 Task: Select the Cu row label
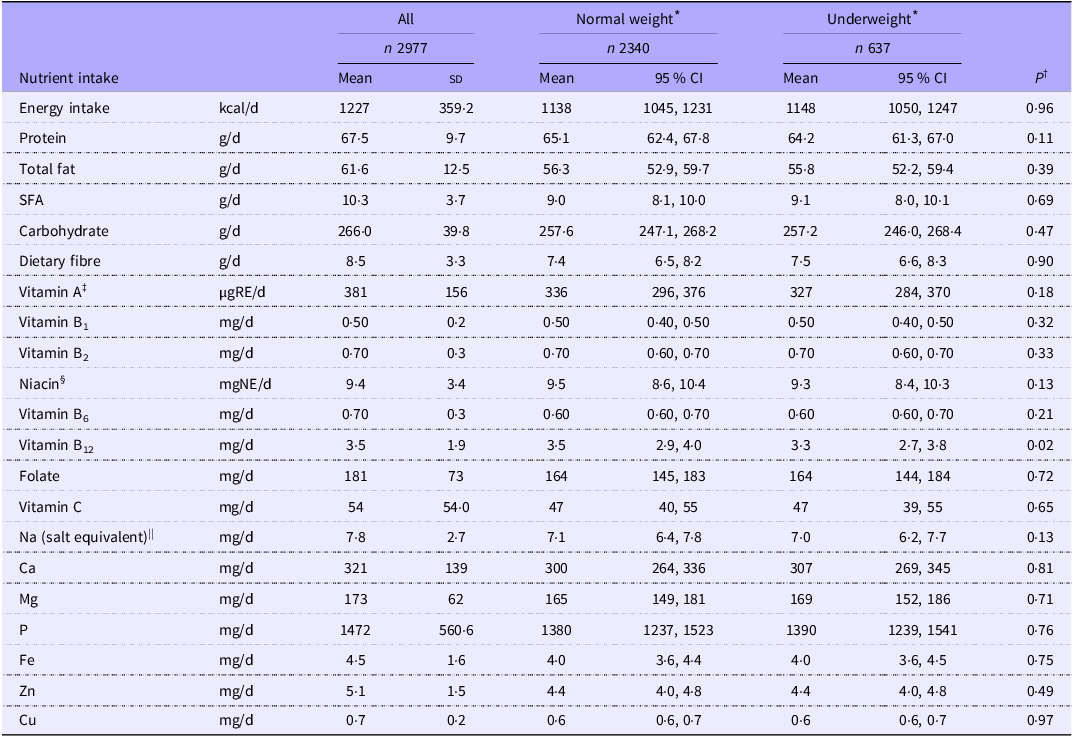[x=27, y=720]
